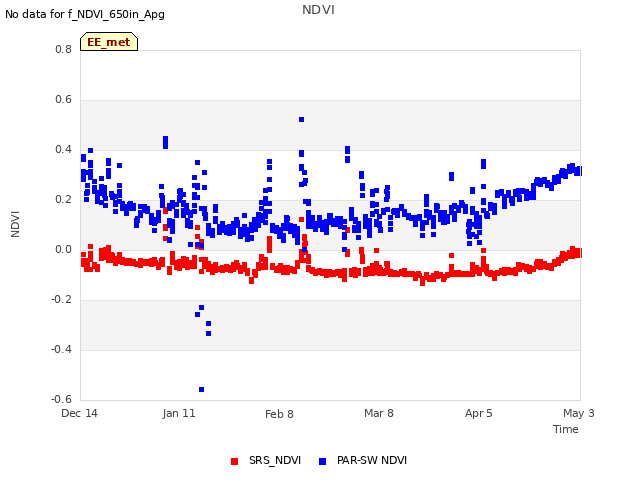Select the PAR-SW NDVI legend label
Image resolution: width=640 pixels, height=480 pixels.
(372, 460)
